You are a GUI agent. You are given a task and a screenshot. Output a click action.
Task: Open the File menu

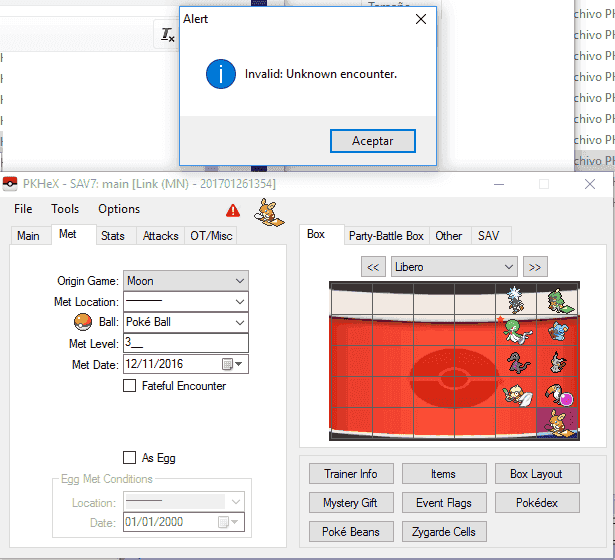[23, 209]
